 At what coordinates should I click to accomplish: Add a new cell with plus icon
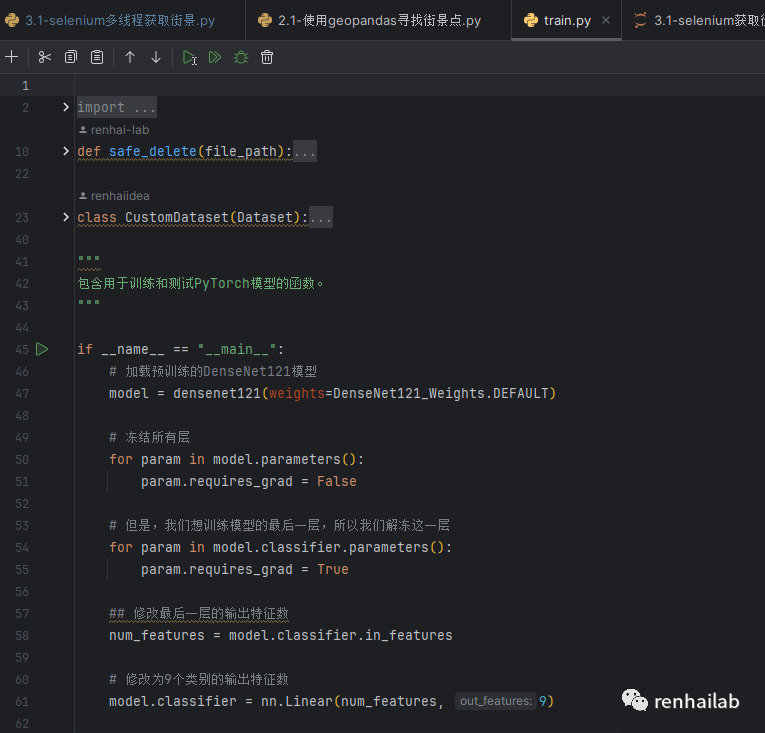12,57
